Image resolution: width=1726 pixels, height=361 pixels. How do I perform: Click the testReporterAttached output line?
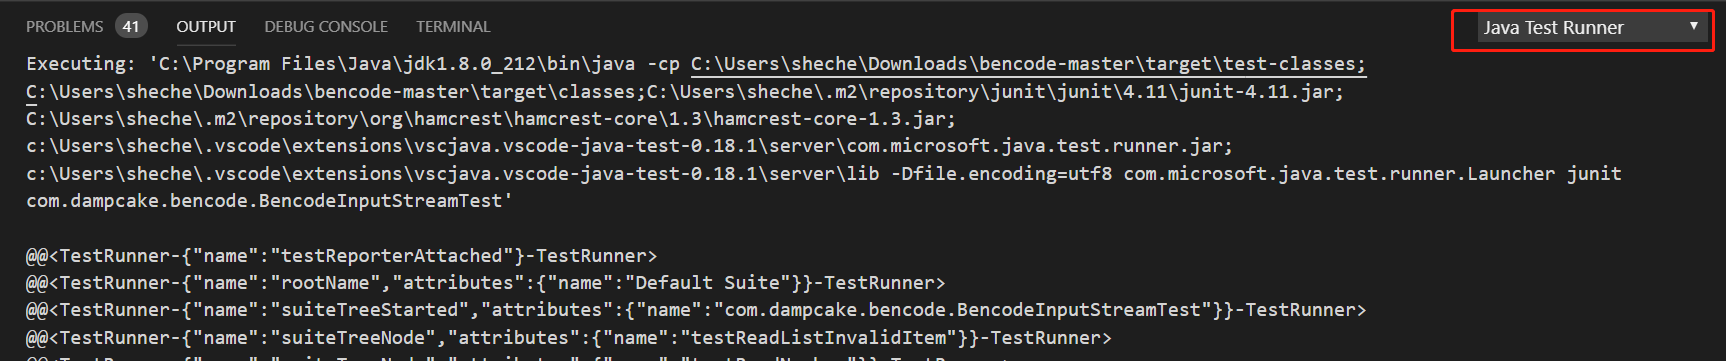[x=342, y=256]
